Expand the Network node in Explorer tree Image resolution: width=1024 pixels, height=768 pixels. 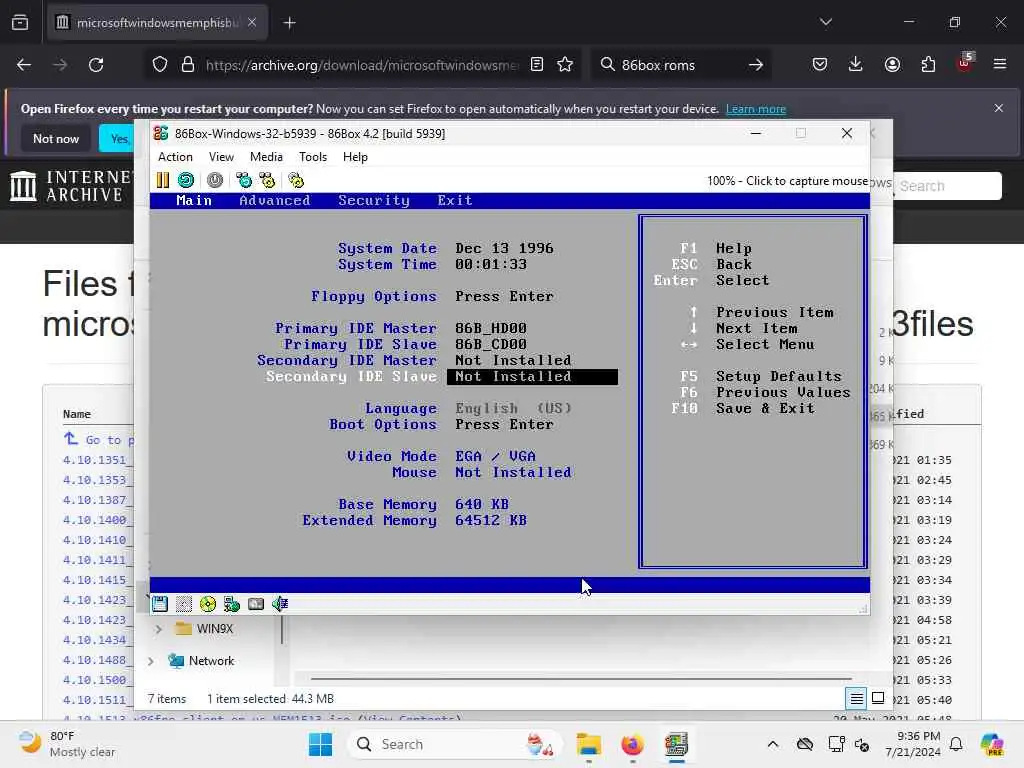click(x=151, y=661)
